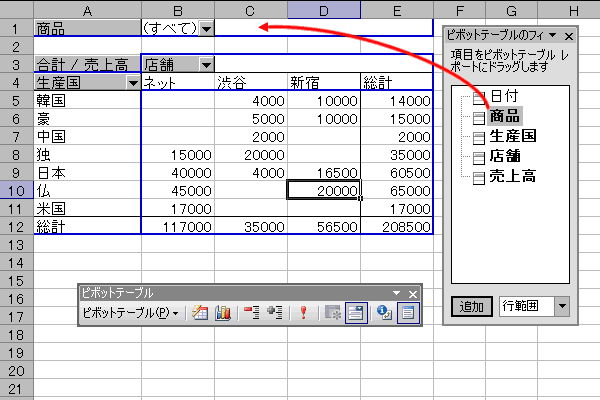
Task: Click the ネット column heading cell
Action: point(178,82)
